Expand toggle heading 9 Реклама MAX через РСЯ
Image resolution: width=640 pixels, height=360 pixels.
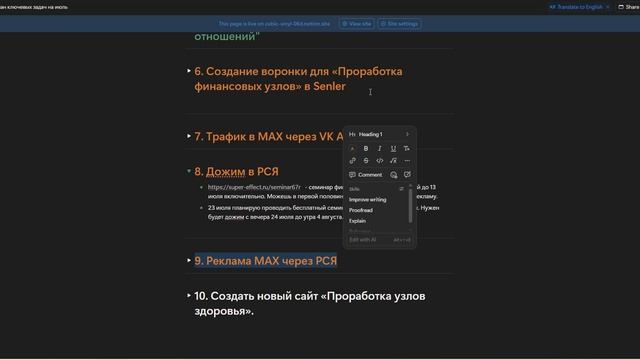point(189,260)
